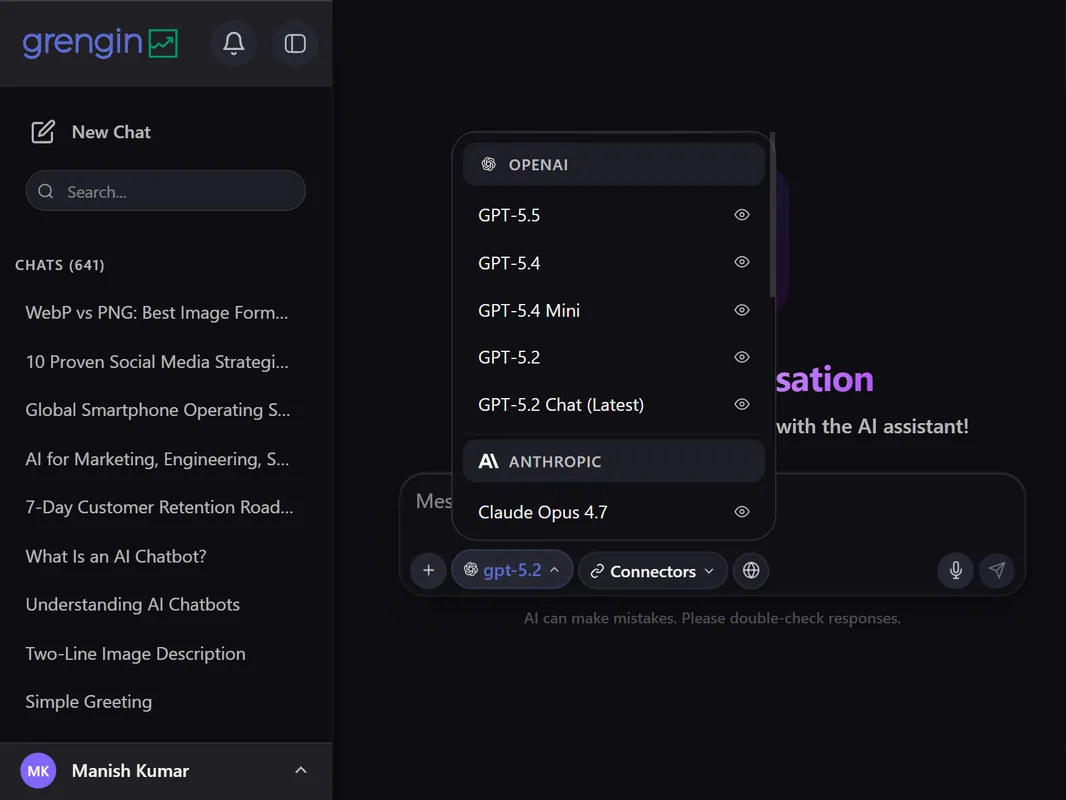Open chat WebP vs PNG: Best Image Form...

[157, 313]
